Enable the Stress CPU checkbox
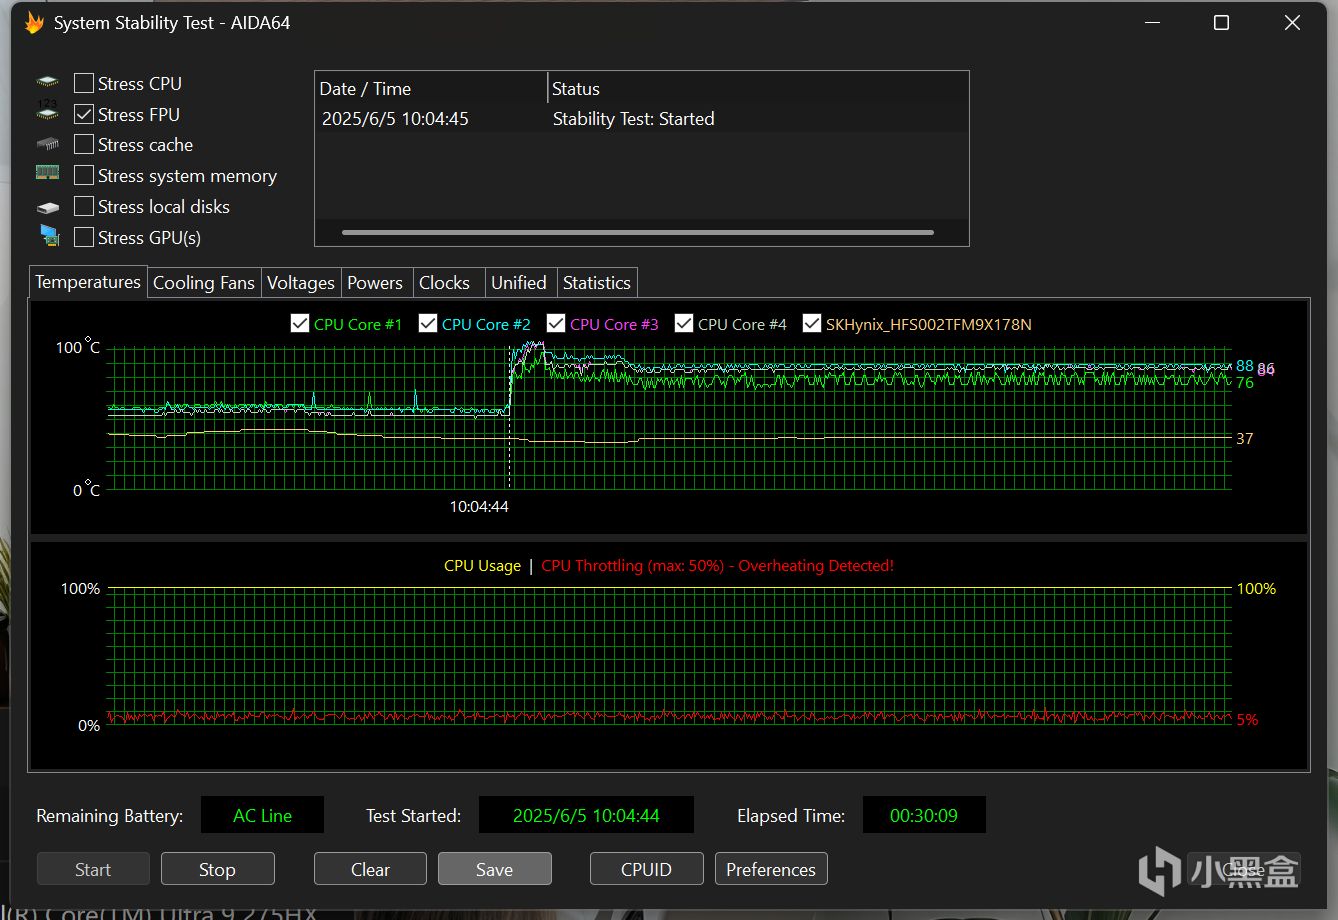Screen dimensions: 1338x920 click(x=84, y=83)
